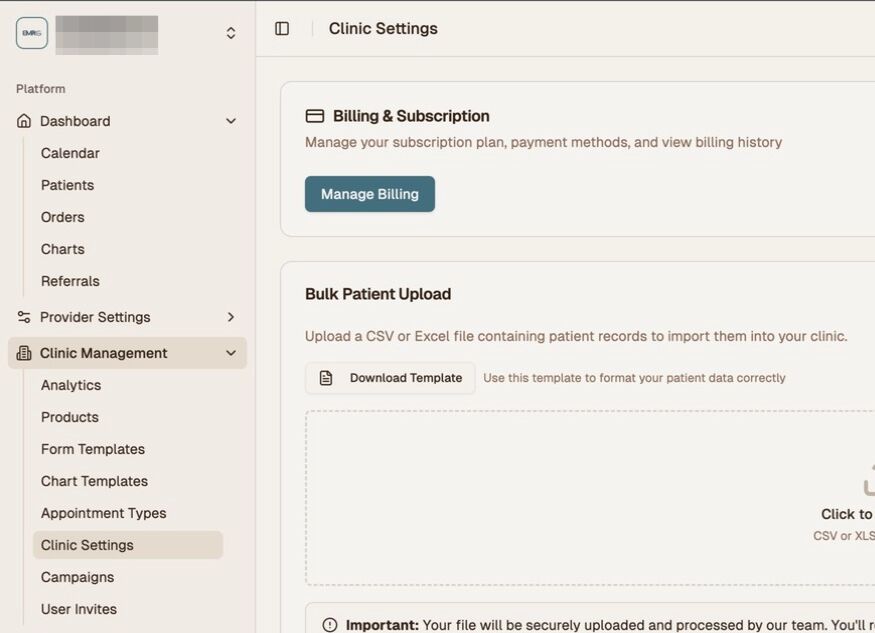875x633 pixels.
Task: Open Appointment Types page
Action: coord(104,513)
